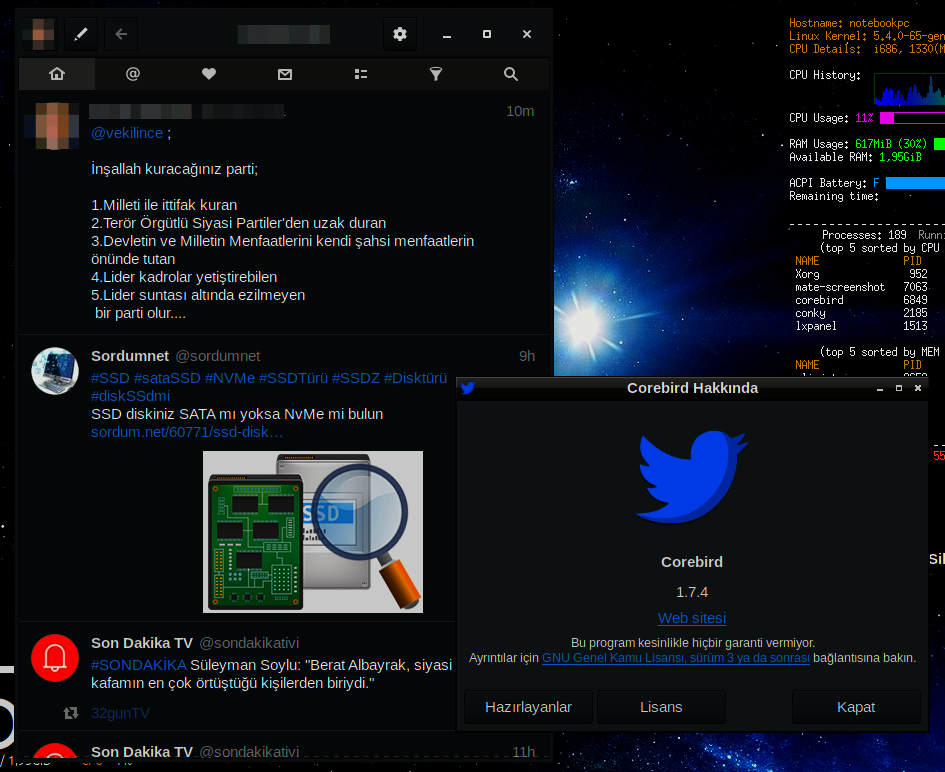Open the #diskSSDmi hashtag

(130, 396)
